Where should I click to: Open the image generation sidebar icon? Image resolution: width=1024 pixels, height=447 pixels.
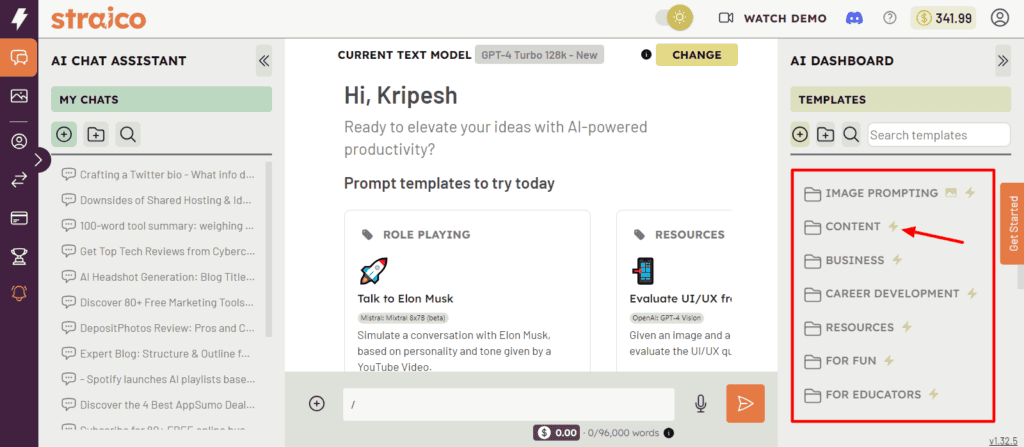[18, 97]
